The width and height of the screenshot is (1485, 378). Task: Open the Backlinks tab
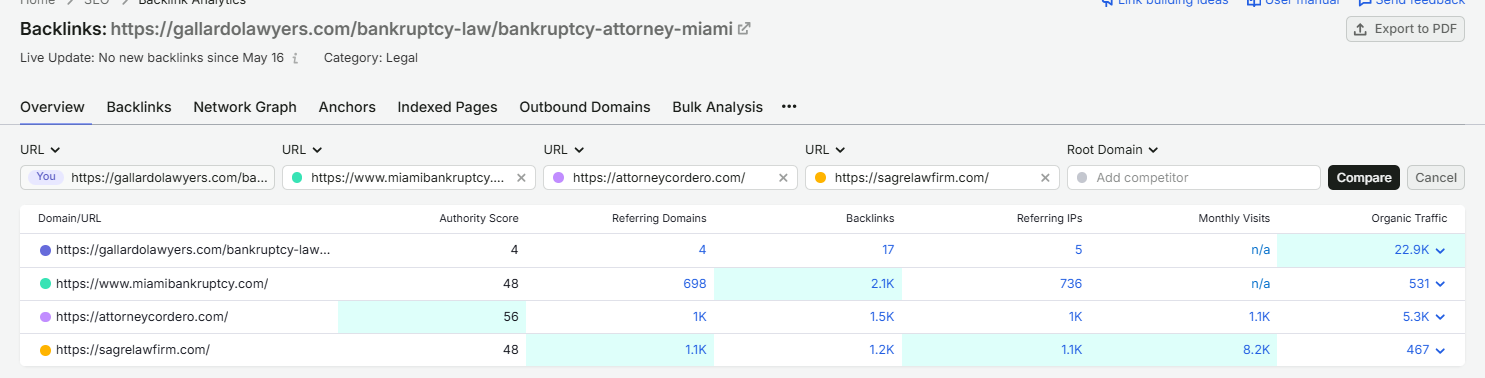[x=139, y=107]
